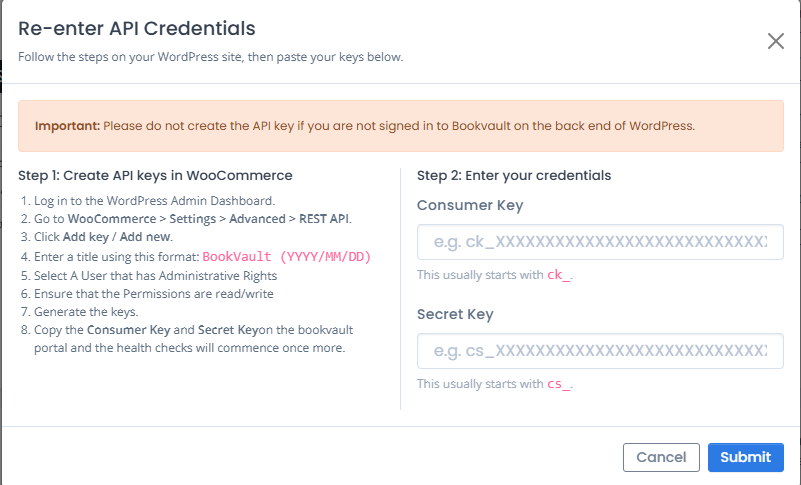Click the Generate the keys step
Viewport: 801px width, 485px height.
pos(85,312)
